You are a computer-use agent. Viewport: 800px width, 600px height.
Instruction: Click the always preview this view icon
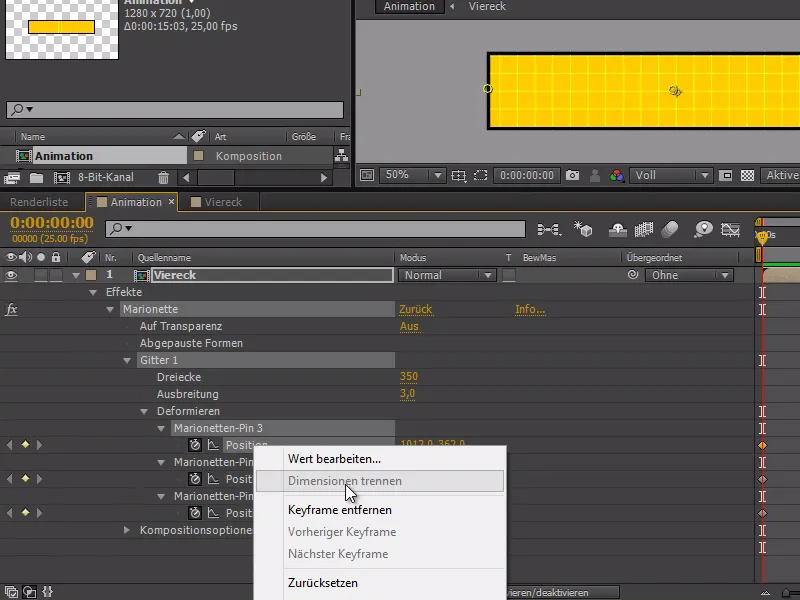point(367,176)
